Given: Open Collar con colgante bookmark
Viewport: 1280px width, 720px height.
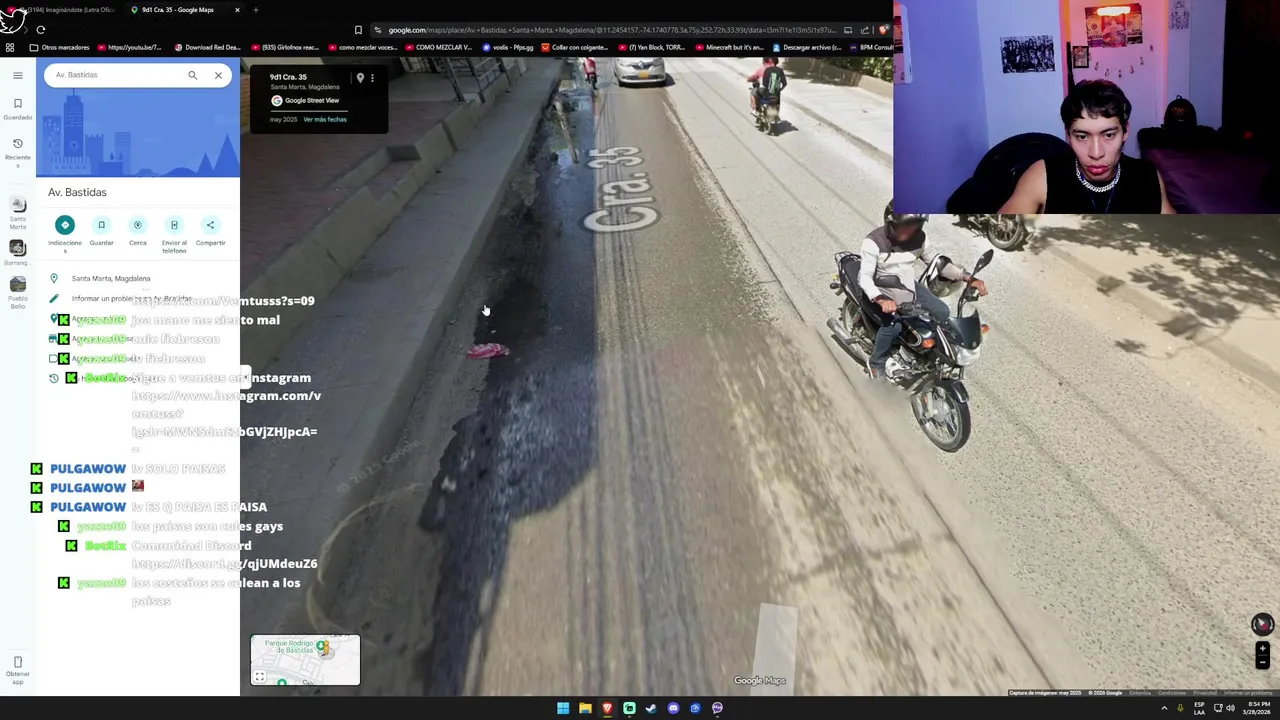Looking at the screenshot, I should point(575,47).
